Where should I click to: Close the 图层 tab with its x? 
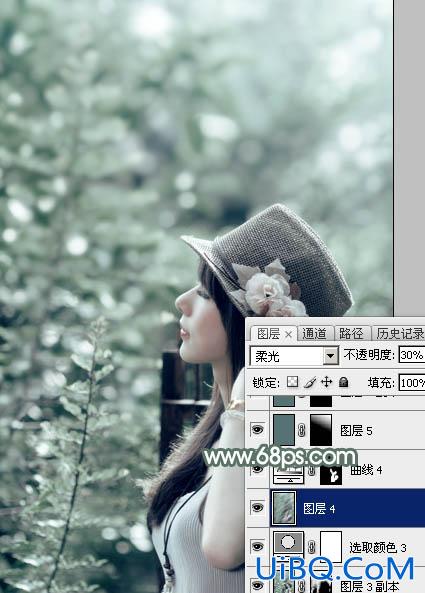coord(288,334)
